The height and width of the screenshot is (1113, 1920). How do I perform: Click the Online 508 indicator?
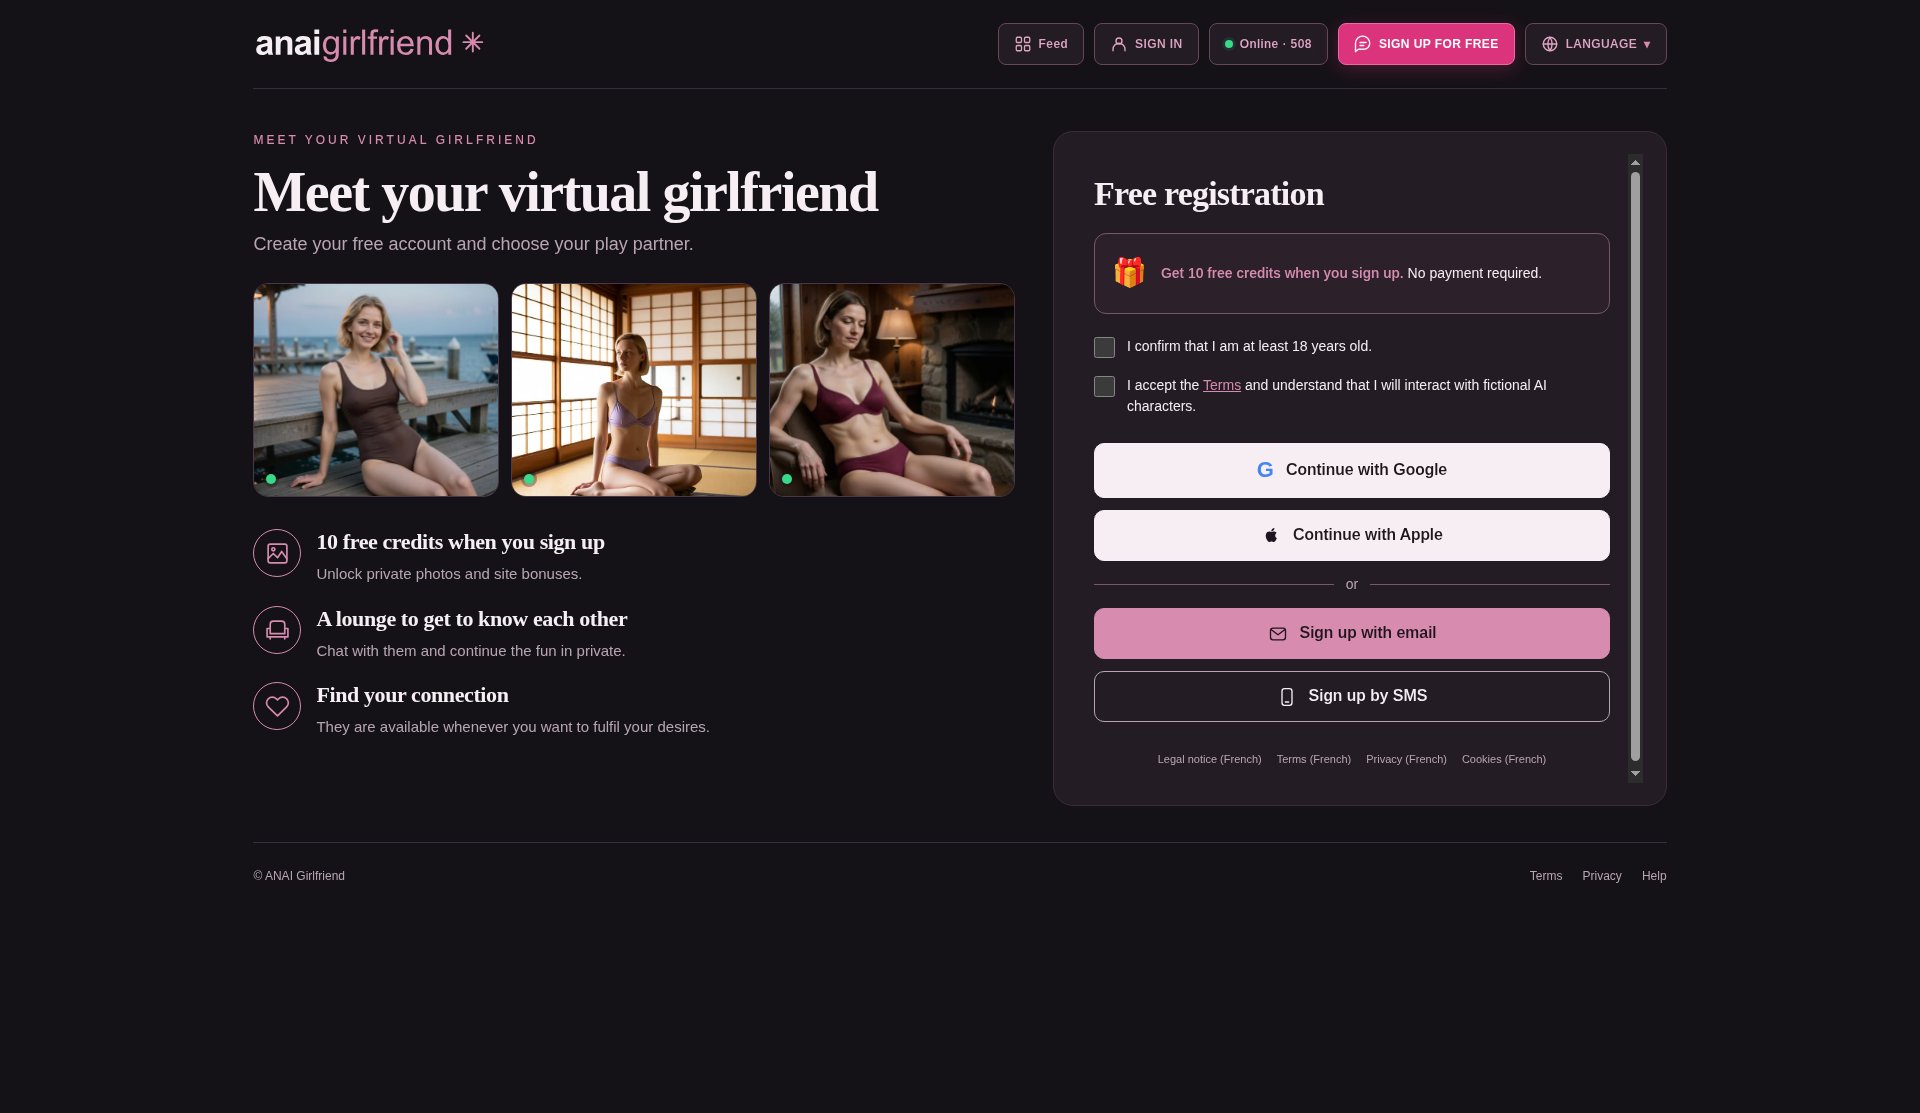pyautogui.click(x=1268, y=44)
